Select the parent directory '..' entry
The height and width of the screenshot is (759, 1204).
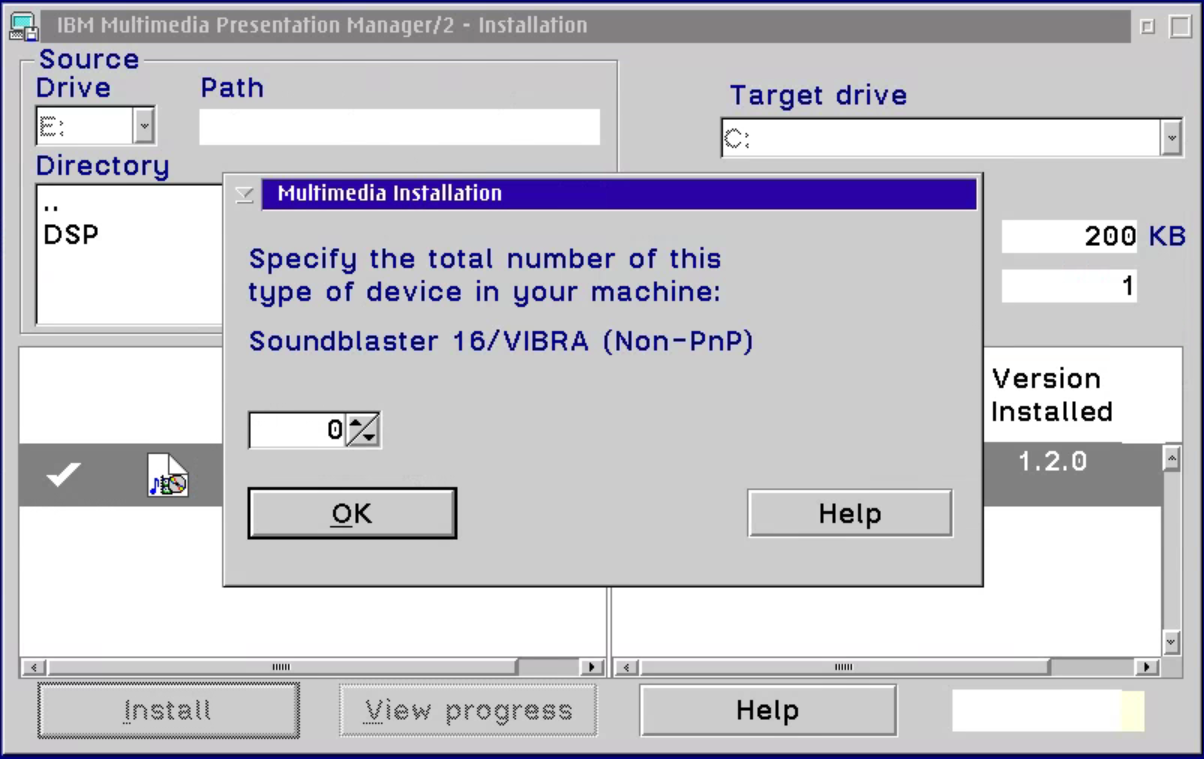[52, 207]
